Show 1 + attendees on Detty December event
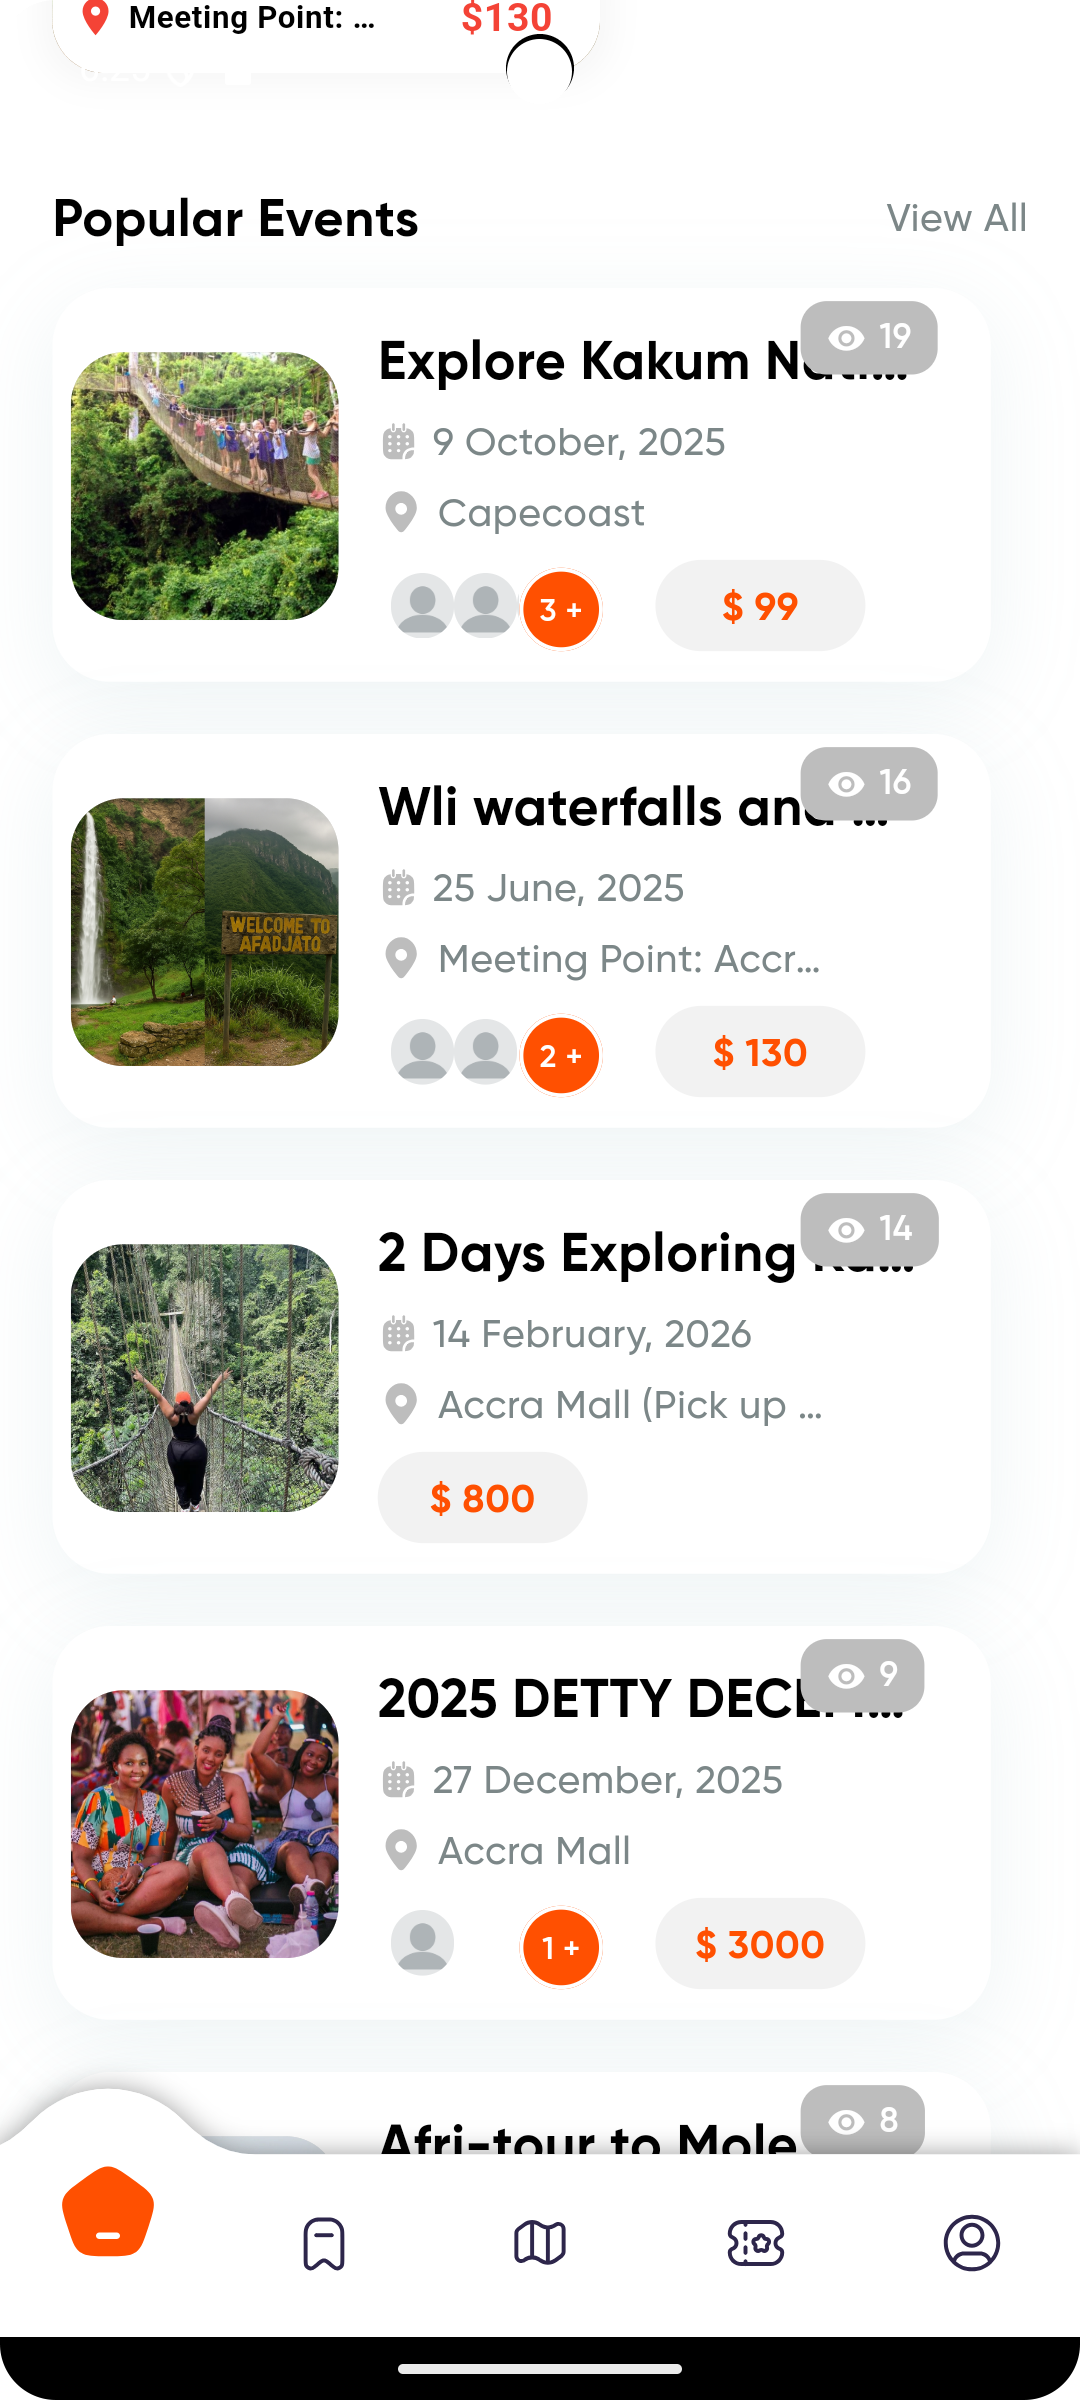 pyautogui.click(x=561, y=1947)
